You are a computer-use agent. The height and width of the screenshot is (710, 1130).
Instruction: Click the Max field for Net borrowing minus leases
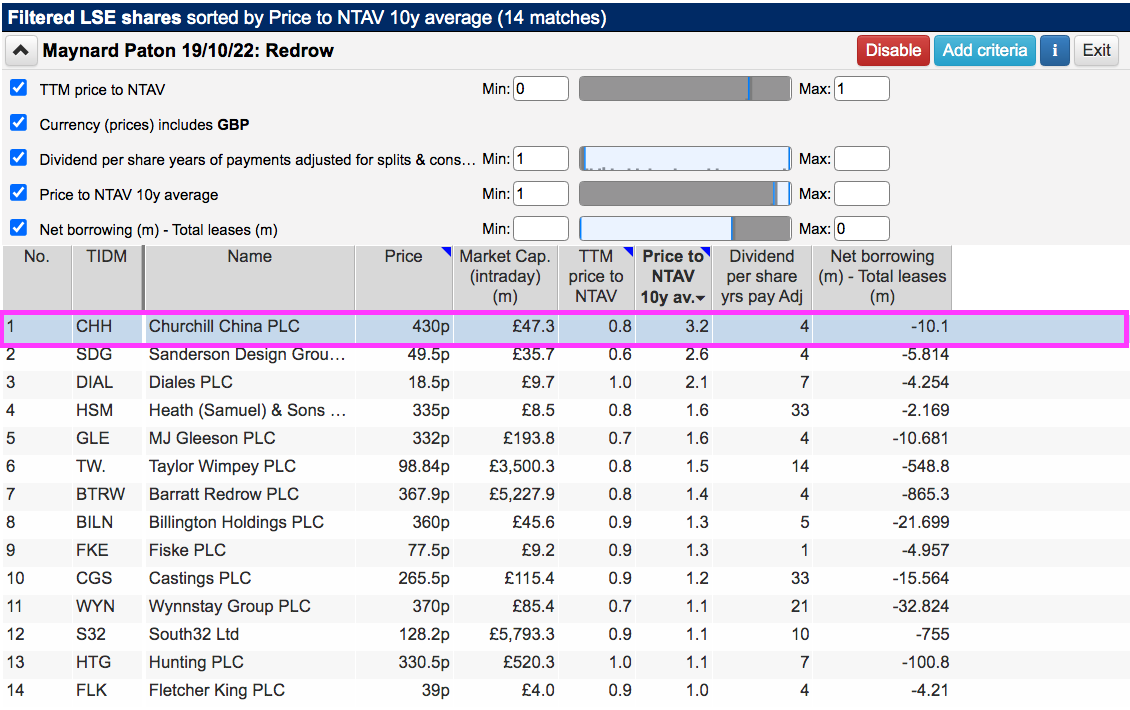862,228
